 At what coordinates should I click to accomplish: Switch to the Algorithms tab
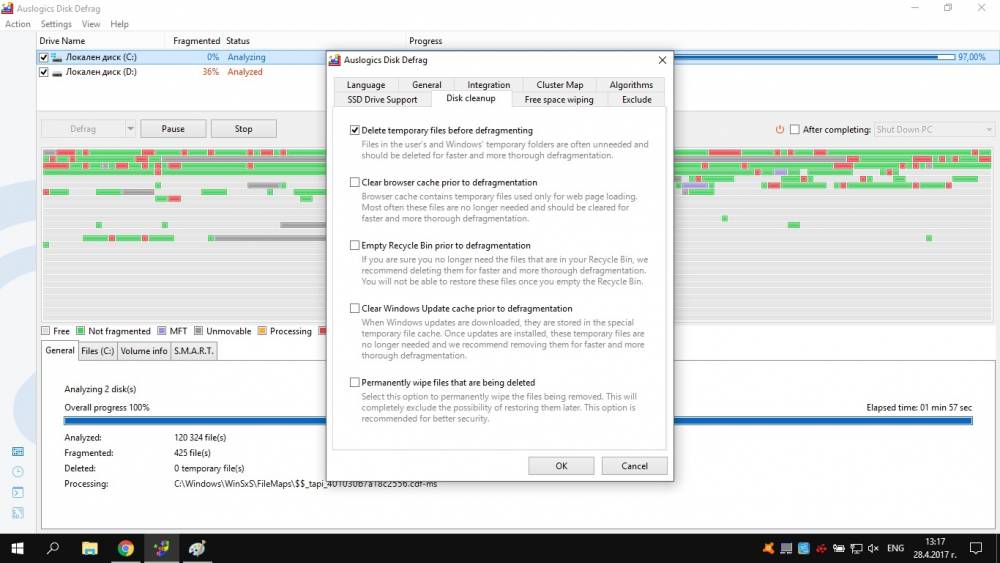point(631,85)
